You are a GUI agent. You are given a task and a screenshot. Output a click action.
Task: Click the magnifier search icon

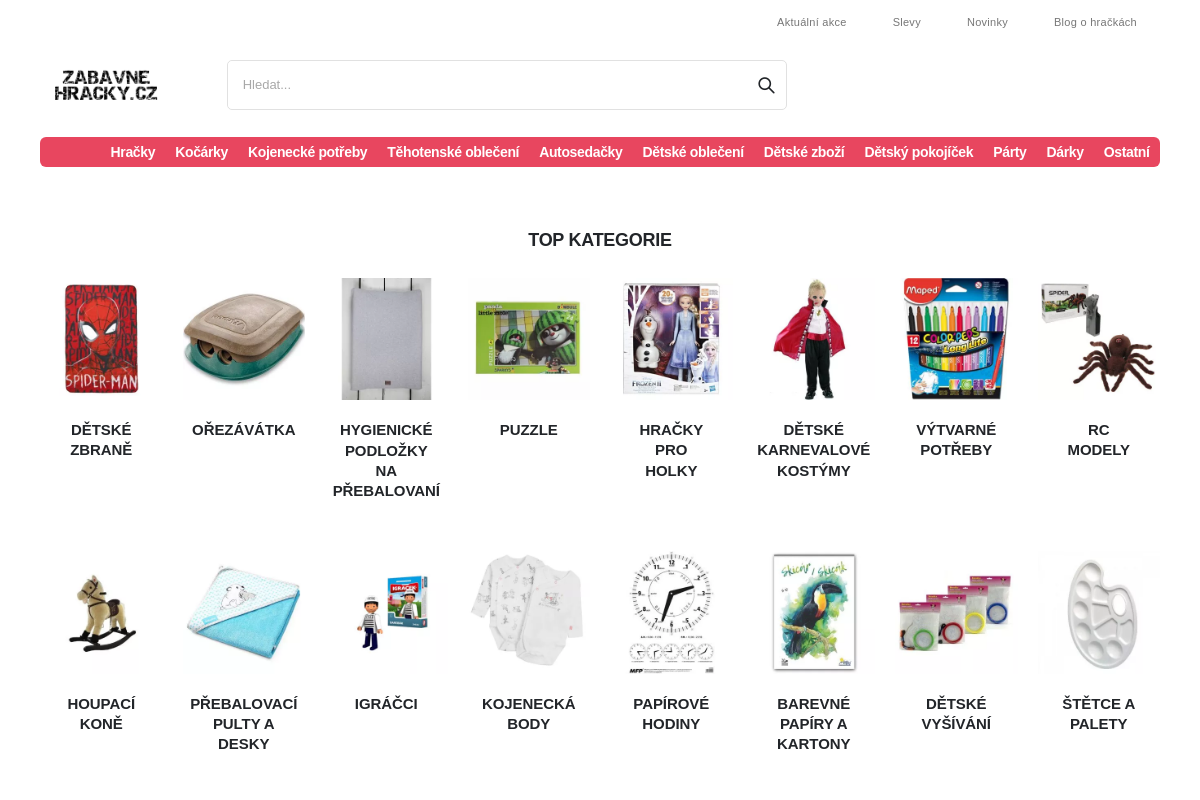[766, 85]
